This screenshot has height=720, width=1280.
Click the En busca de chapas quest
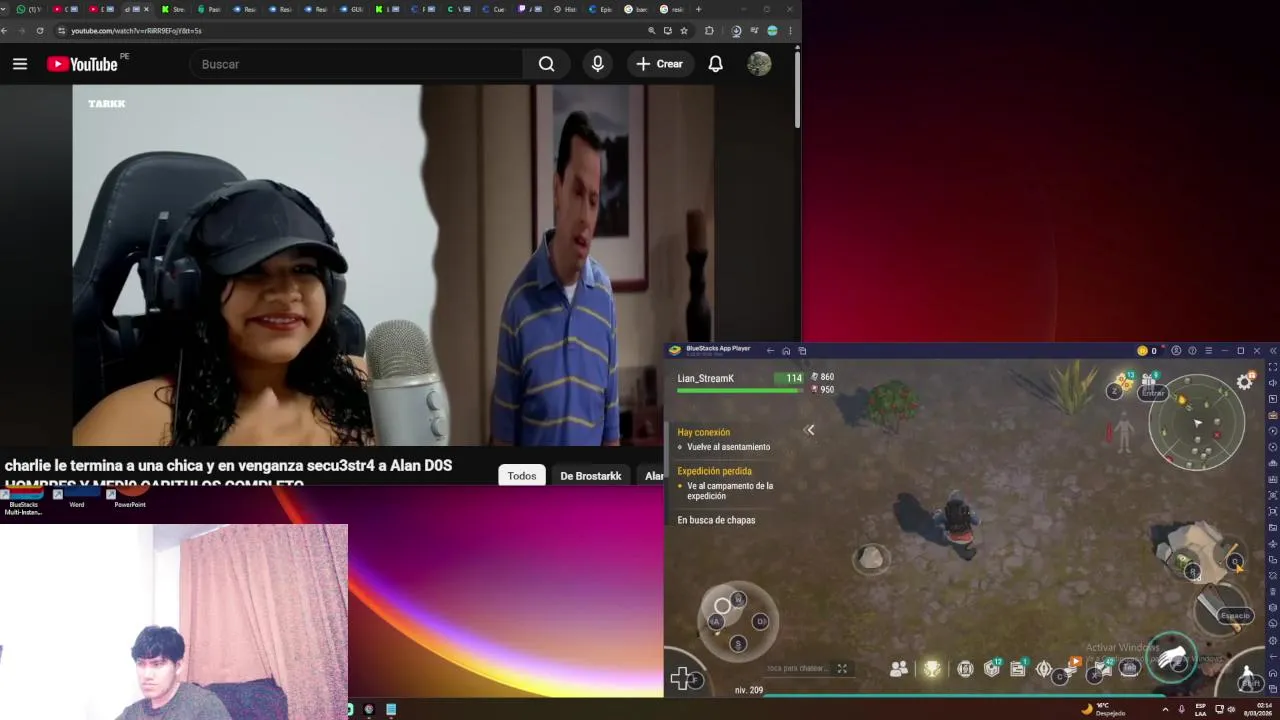pos(716,520)
